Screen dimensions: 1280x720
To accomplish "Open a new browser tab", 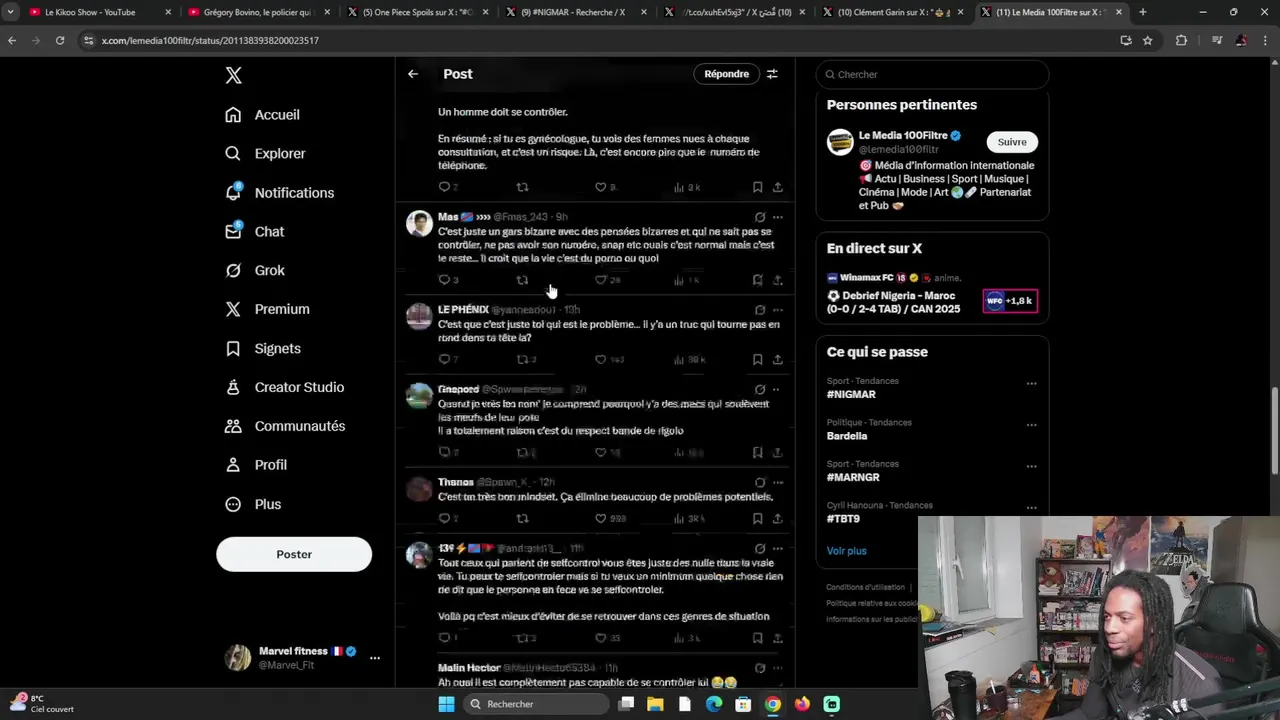I will 1142,12.
